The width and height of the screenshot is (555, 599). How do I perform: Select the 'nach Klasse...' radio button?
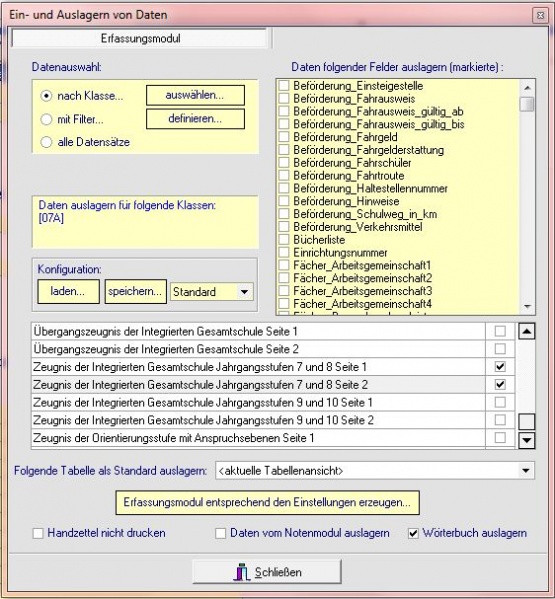click(x=46, y=96)
